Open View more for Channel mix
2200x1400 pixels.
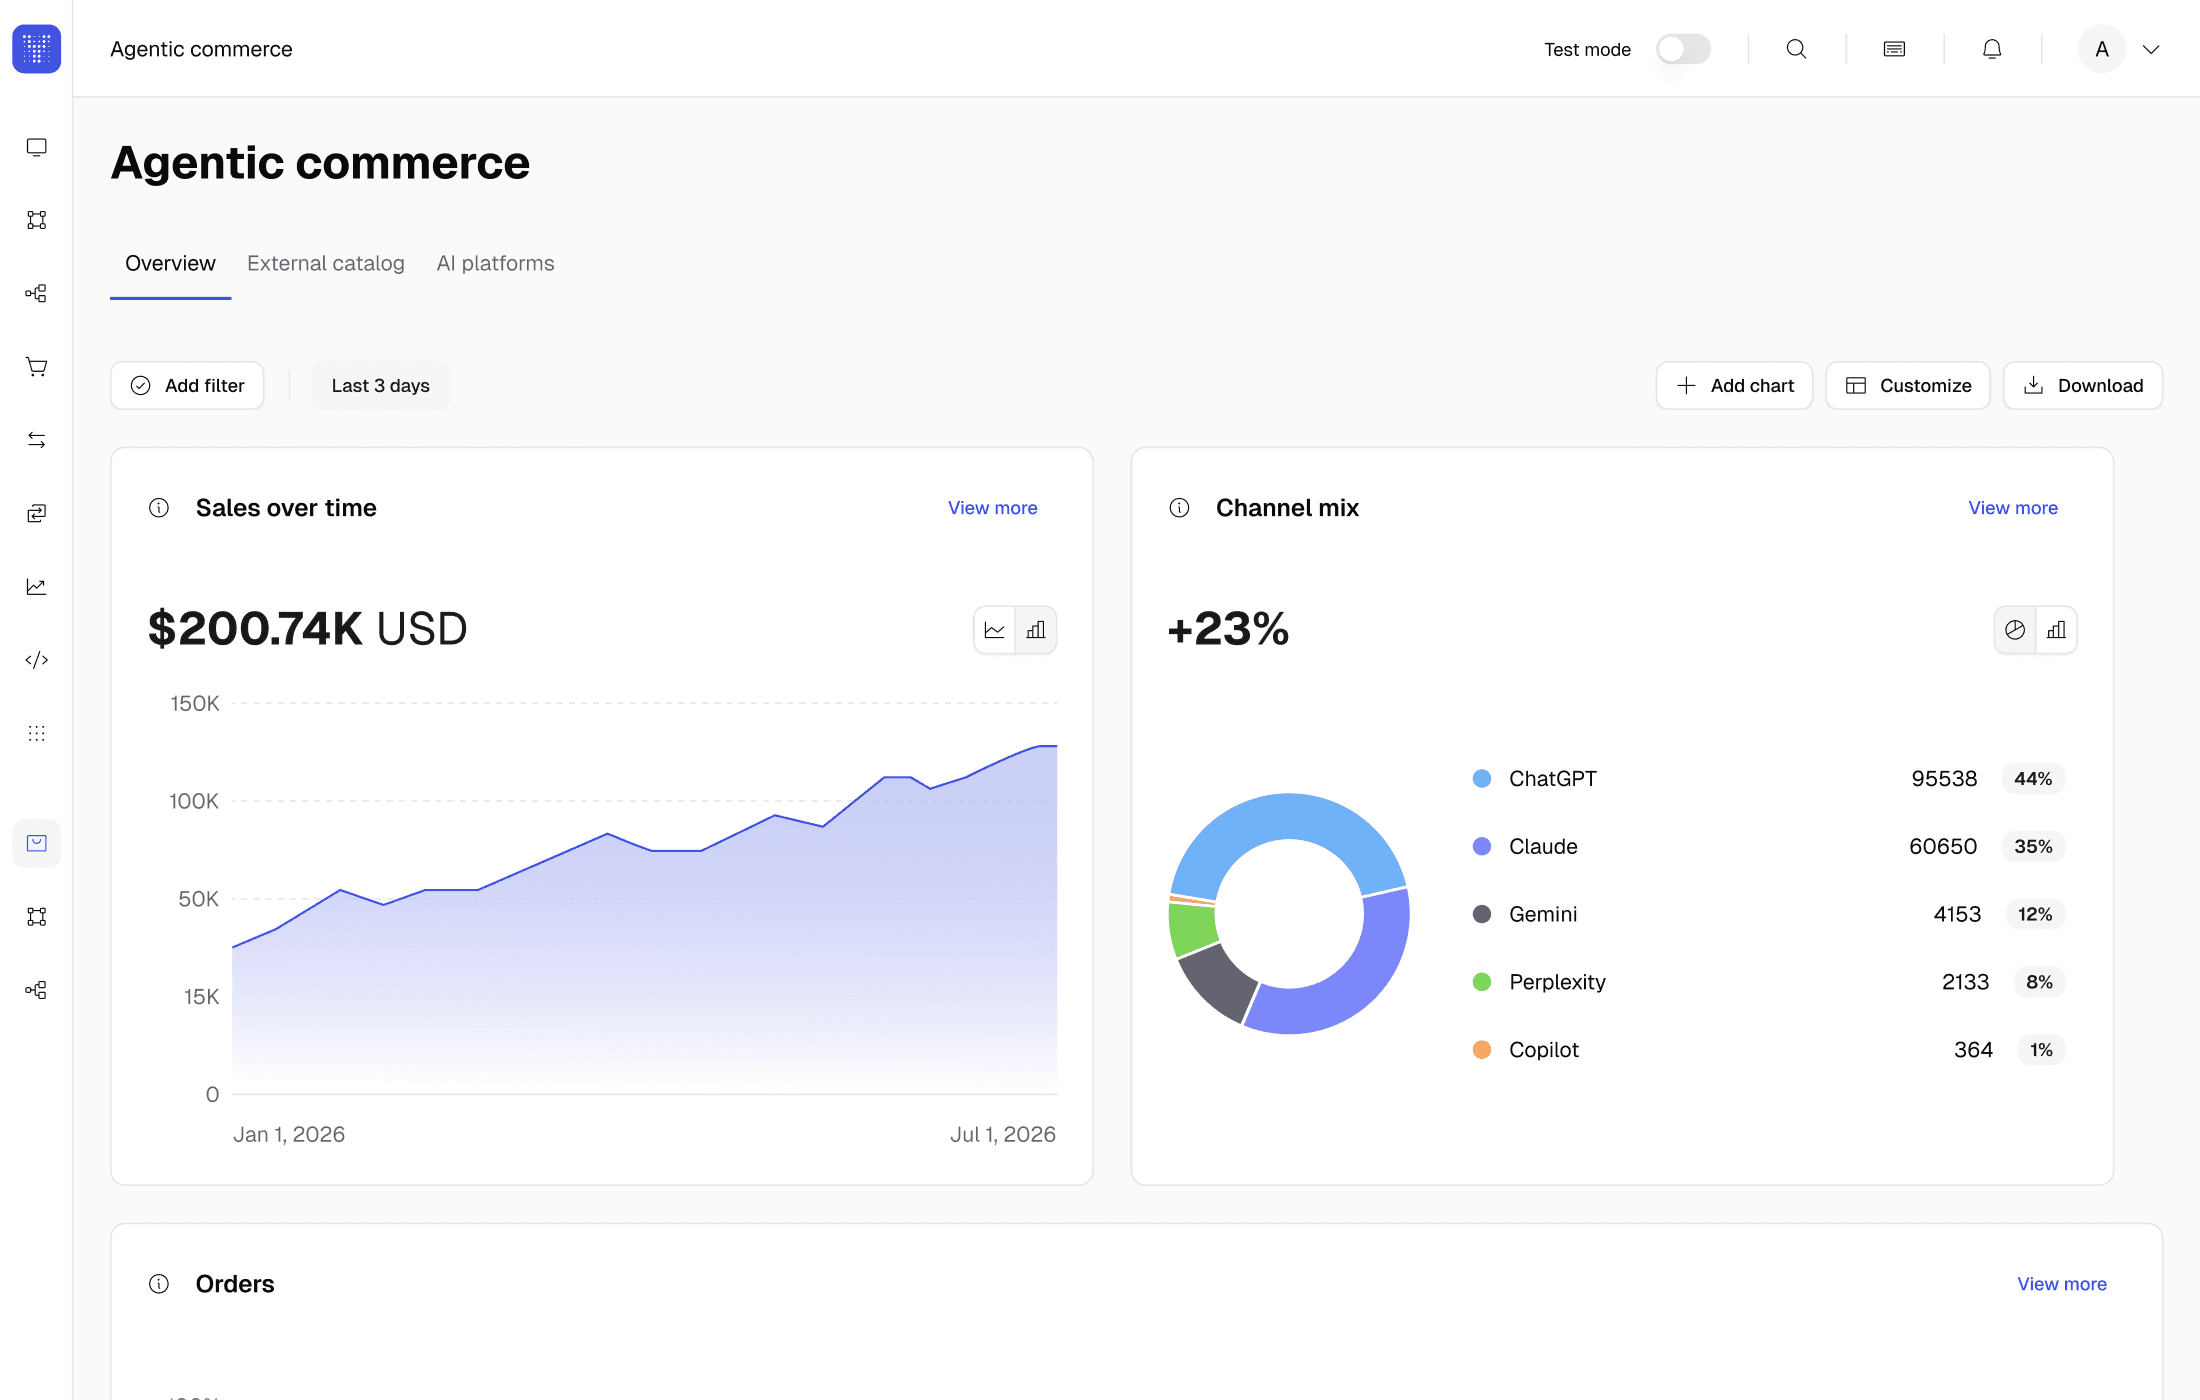click(2013, 508)
